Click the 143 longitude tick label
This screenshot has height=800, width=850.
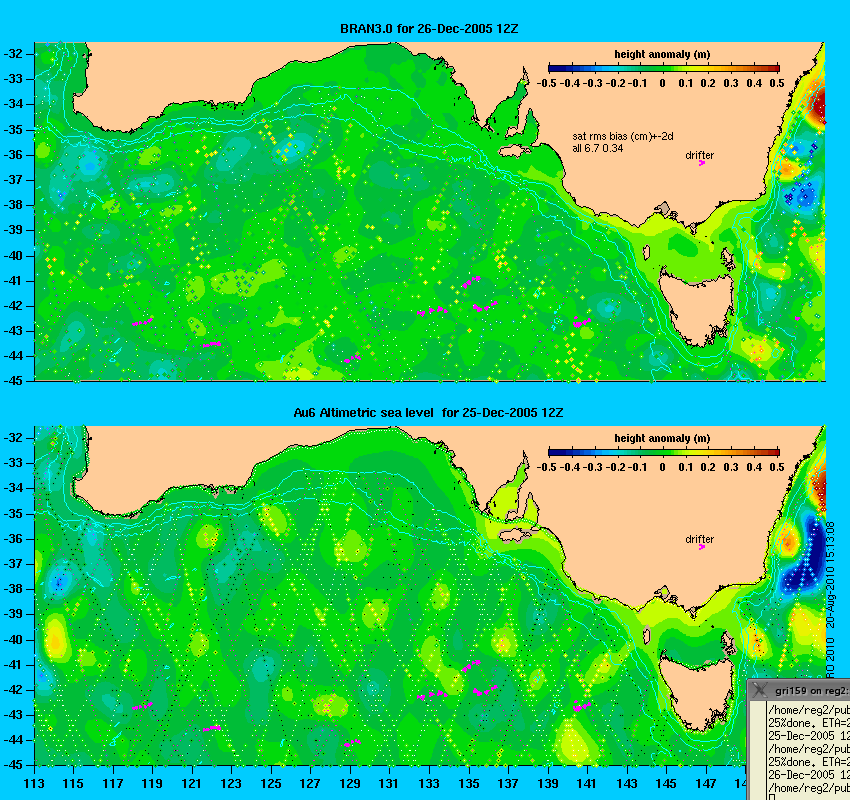coord(627,784)
